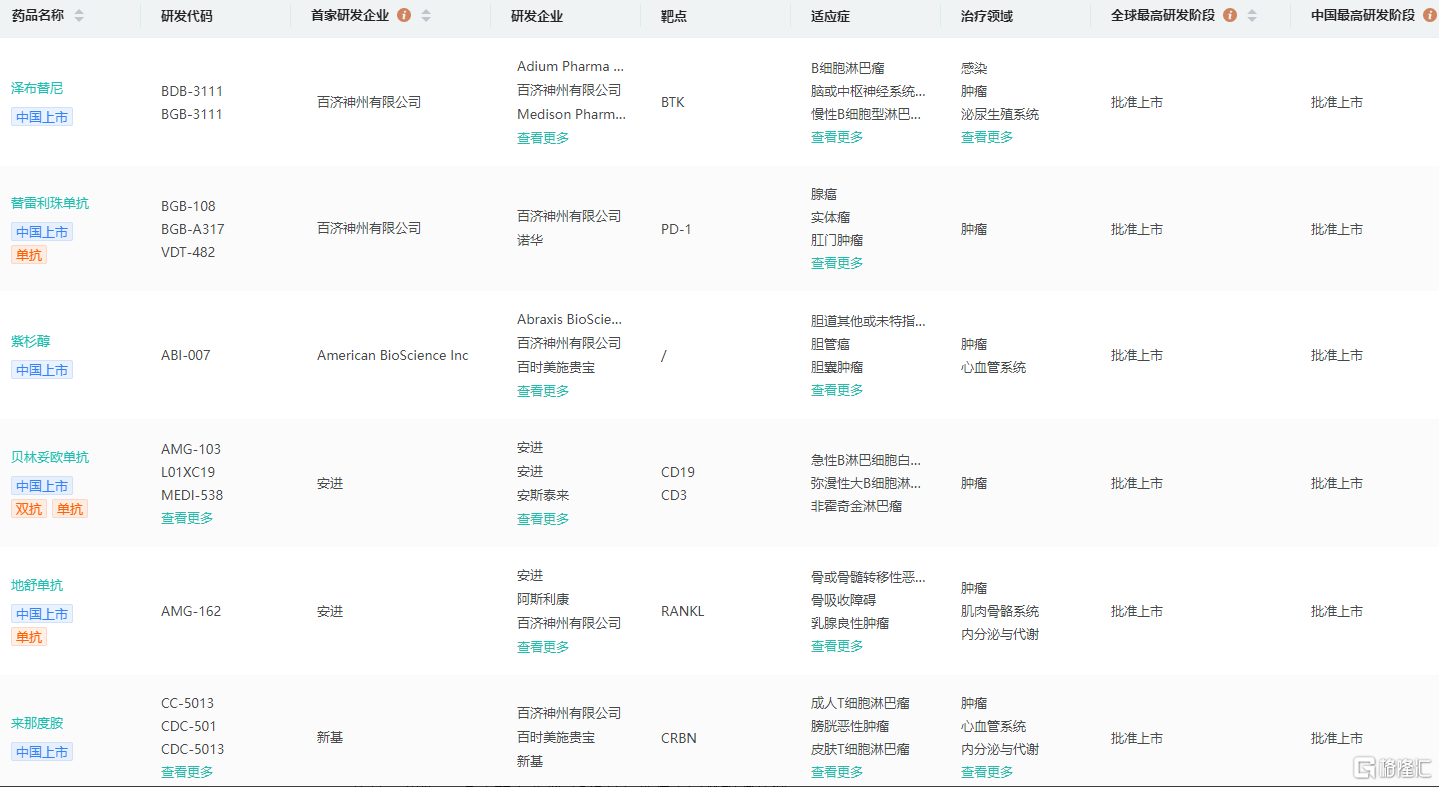Select code CC-5013
1439x787 pixels.
[187, 703]
